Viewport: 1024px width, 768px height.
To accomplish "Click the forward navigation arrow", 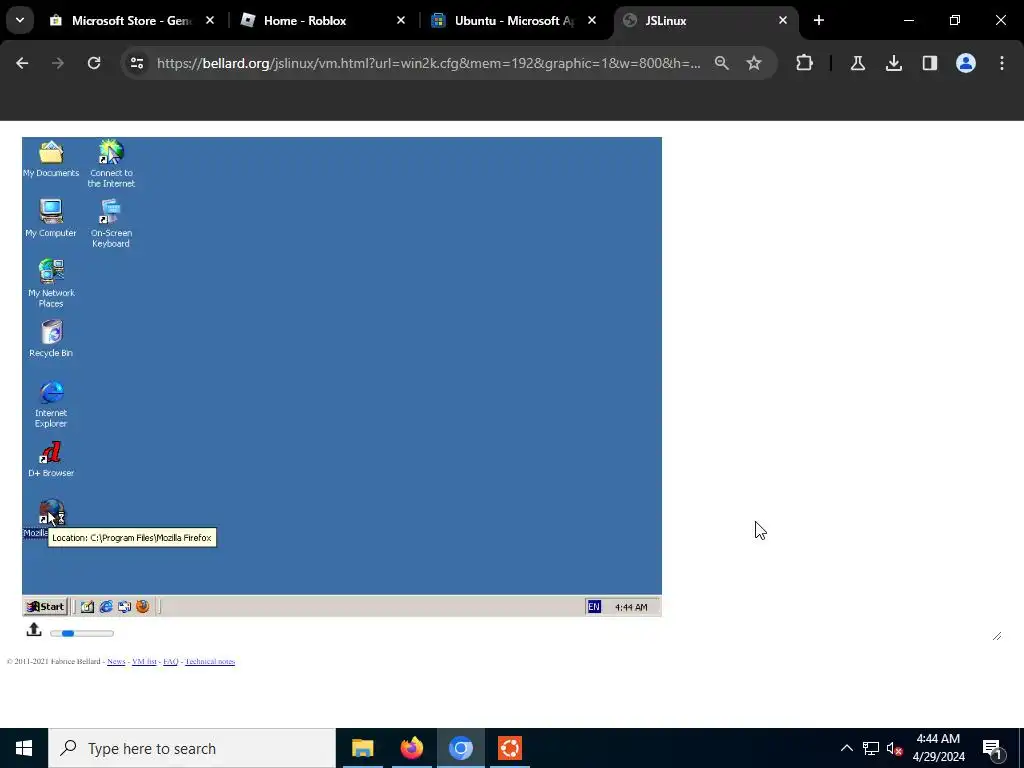I will (58, 63).
